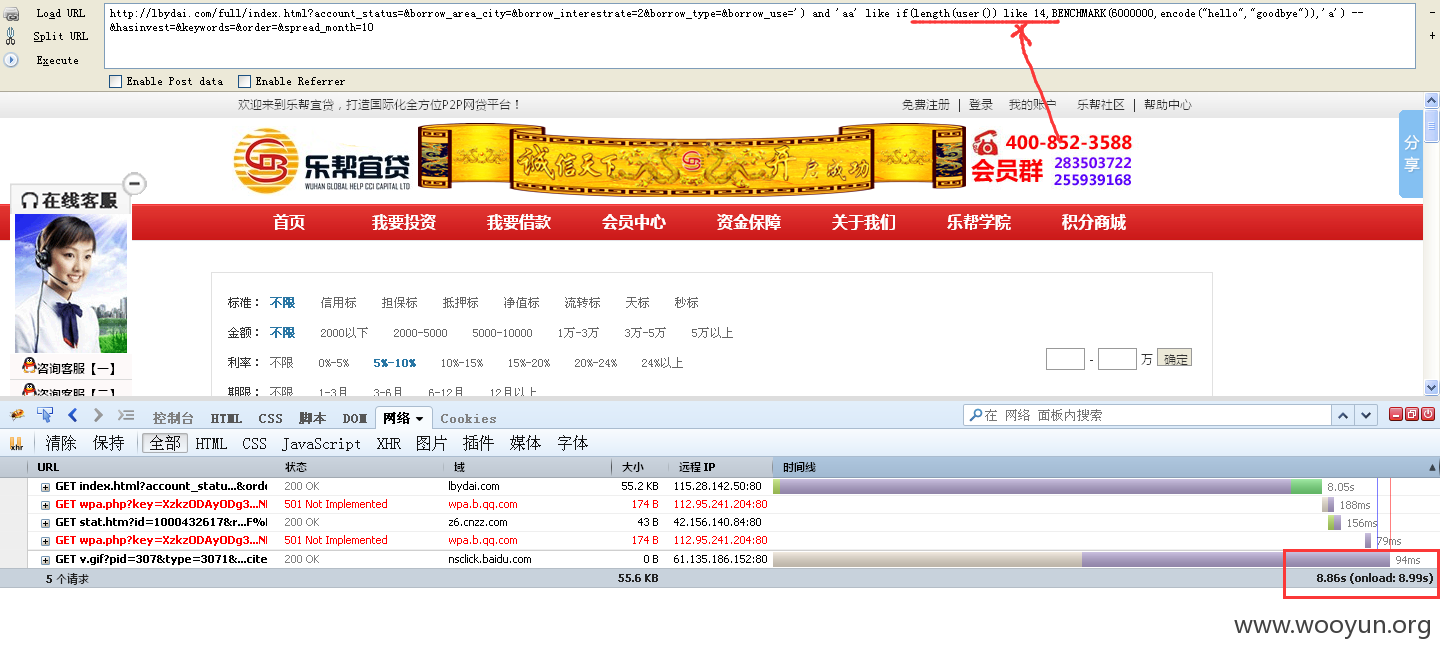Enable Referrer checkbox
Screen dimensions: 1440x654
coord(244,81)
